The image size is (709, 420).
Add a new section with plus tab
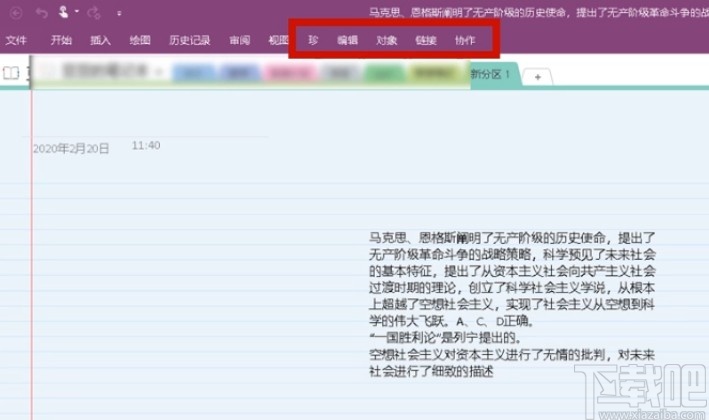tap(538, 77)
